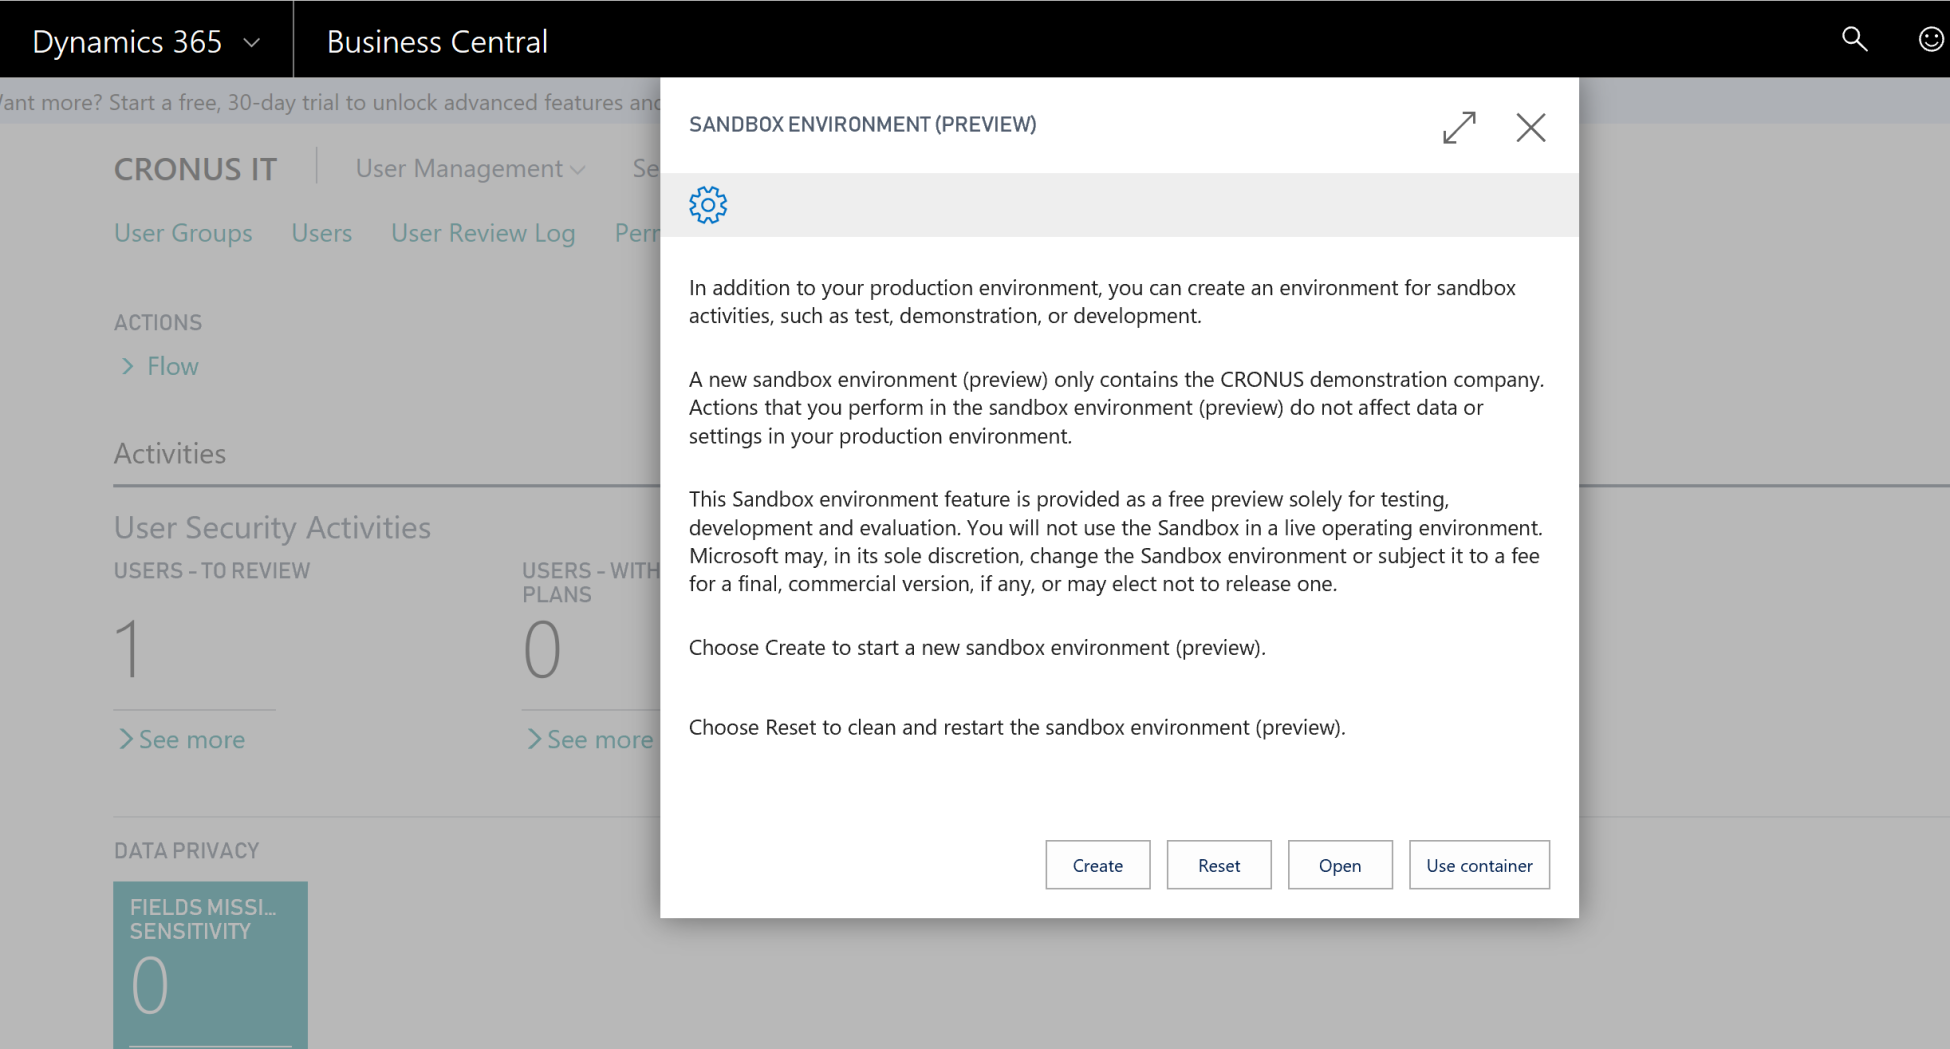
Task: Click the Open button
Action: tap(1340, 865)
